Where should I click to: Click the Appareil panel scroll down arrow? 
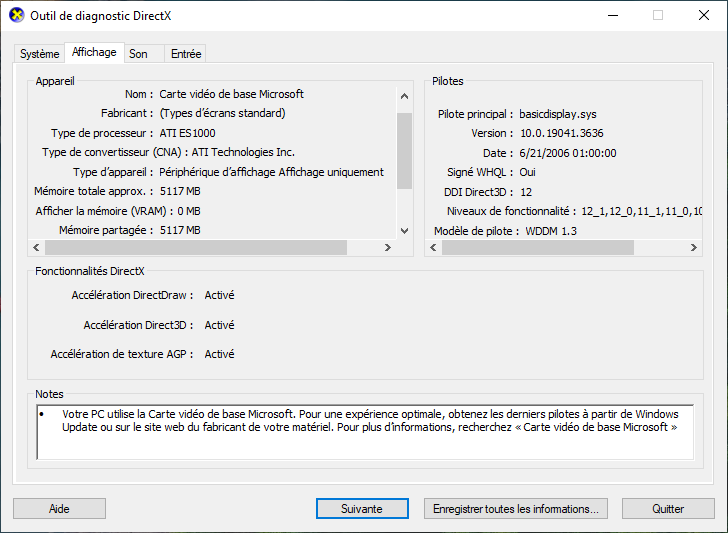(x=404, y=231)
